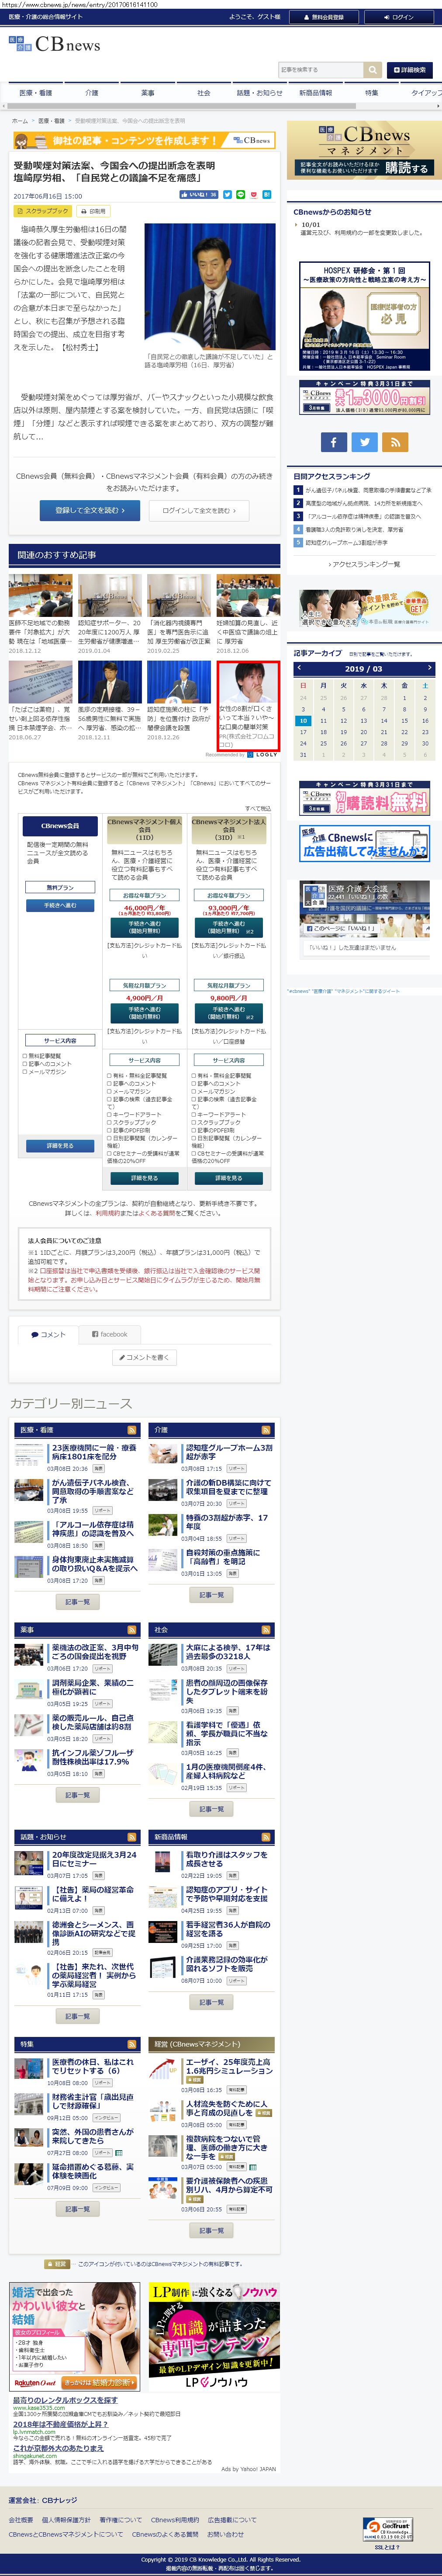Viewport: 442px width, 2576px height.
Task: Open article 20年度改定見据え3月24日にセミナー
Action: pos(94,1859)
